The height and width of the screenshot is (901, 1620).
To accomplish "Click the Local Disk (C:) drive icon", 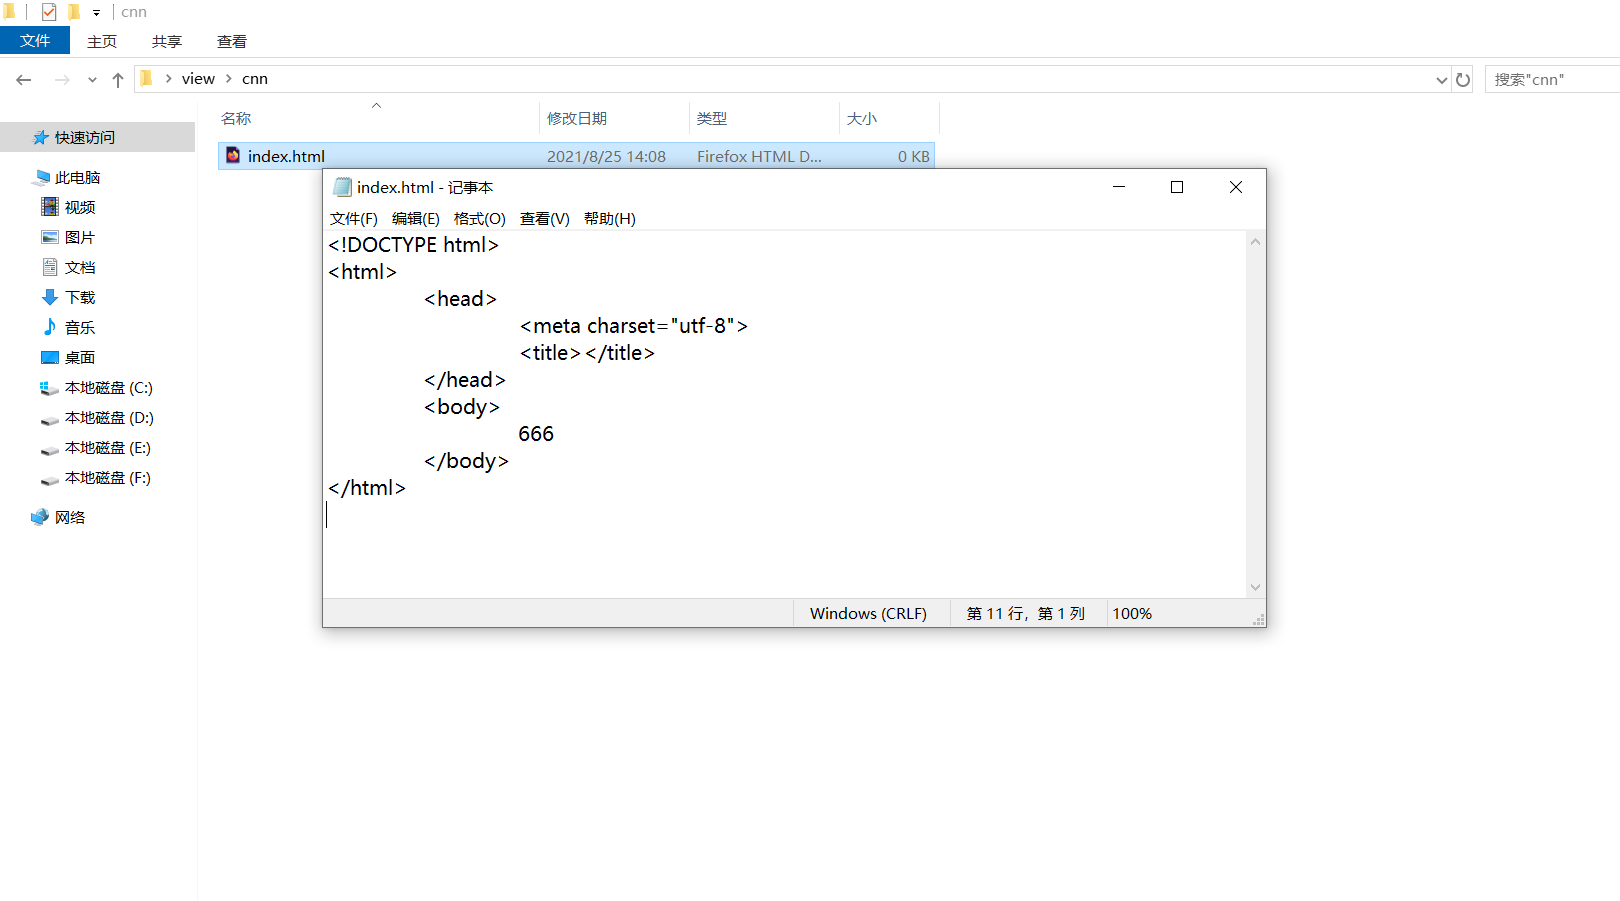I will 50,388.
